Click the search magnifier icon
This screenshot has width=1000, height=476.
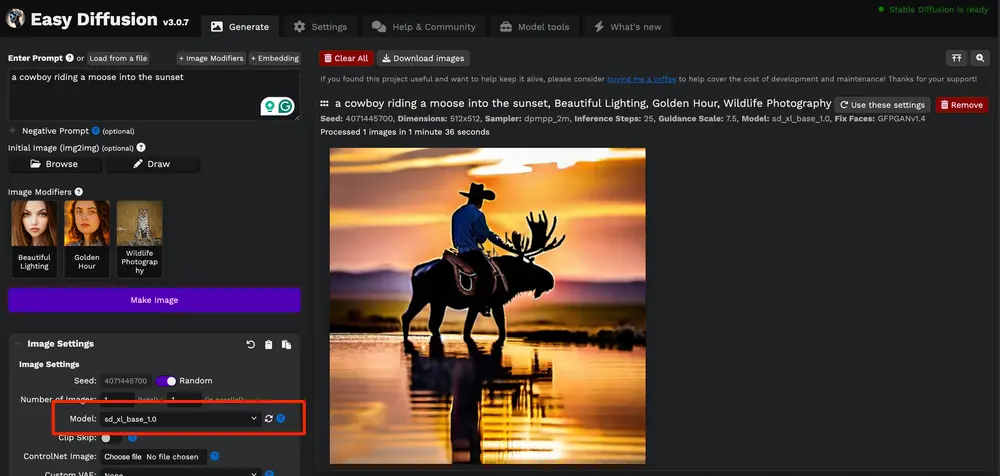point(981,59)
